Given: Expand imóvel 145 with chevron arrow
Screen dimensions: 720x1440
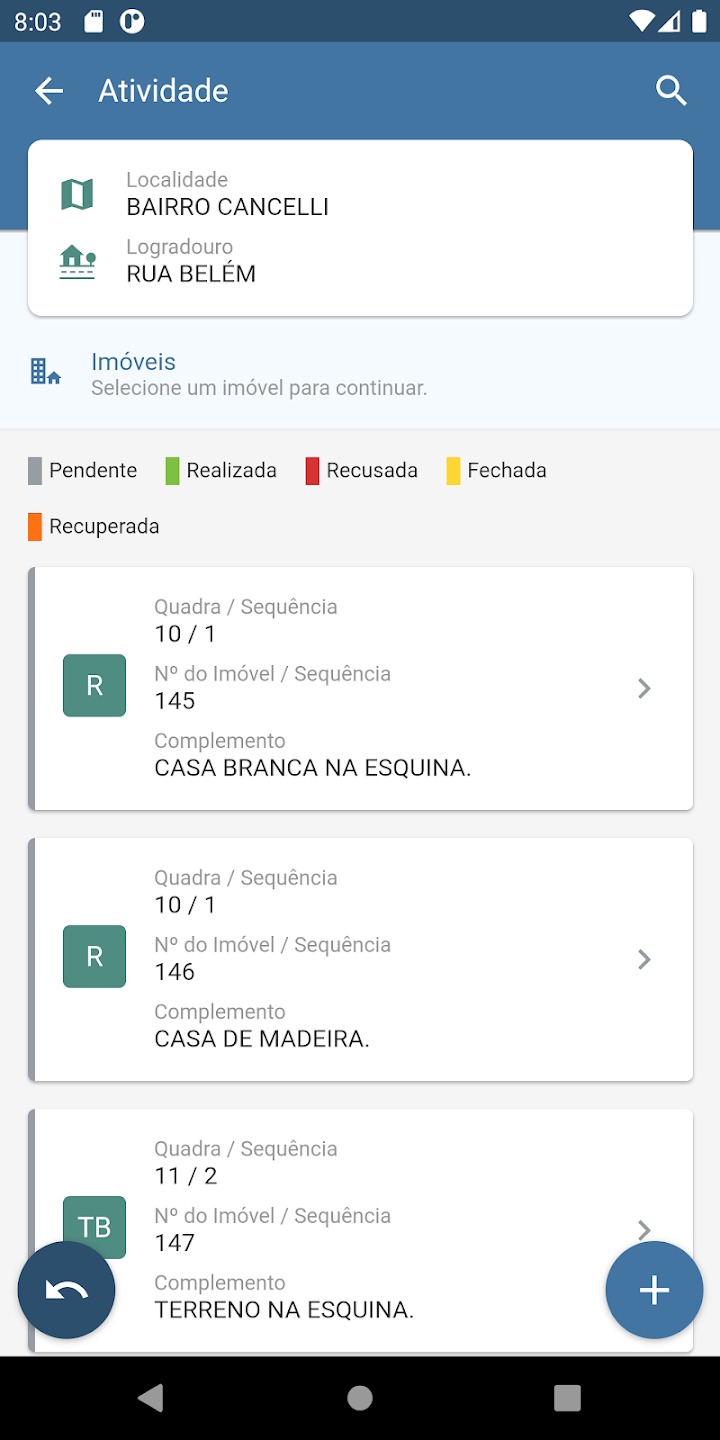Looking at the screenshot, I should coord(645,688).
